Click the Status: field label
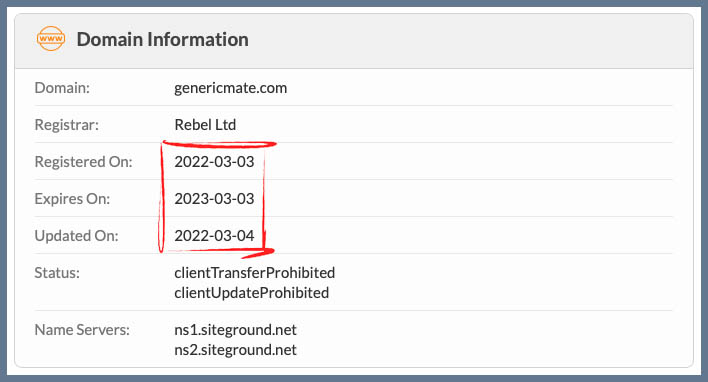 click(57, 273)
